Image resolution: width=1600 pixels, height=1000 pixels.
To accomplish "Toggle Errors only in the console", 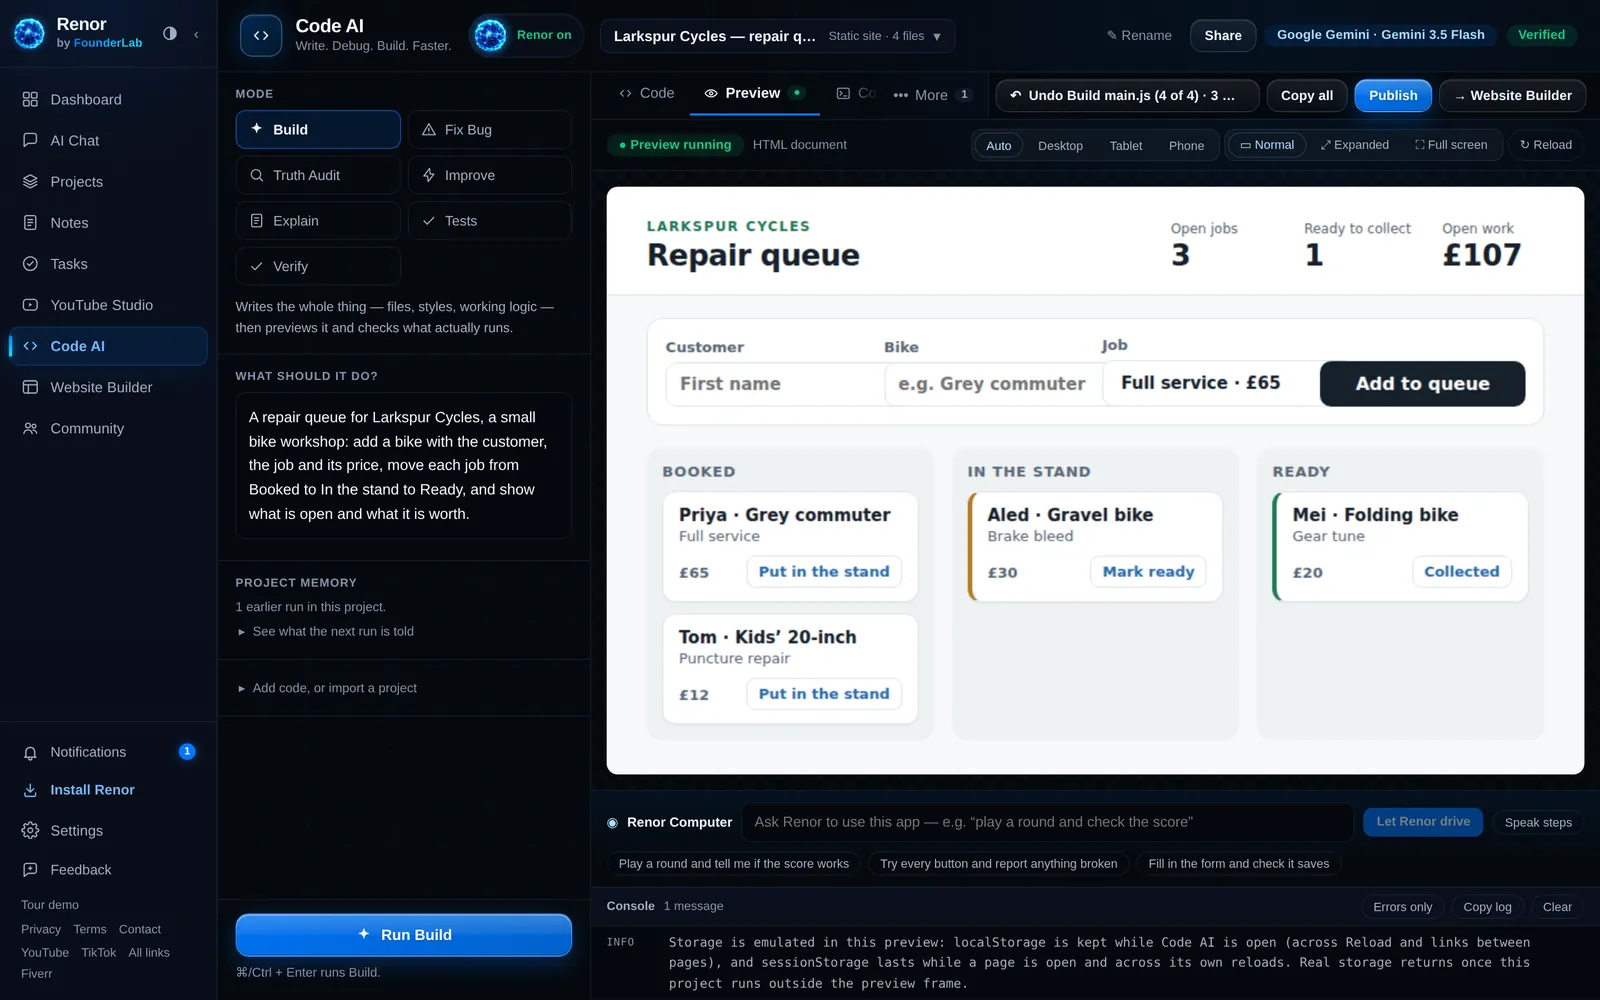I will (x=1402, y=907).
